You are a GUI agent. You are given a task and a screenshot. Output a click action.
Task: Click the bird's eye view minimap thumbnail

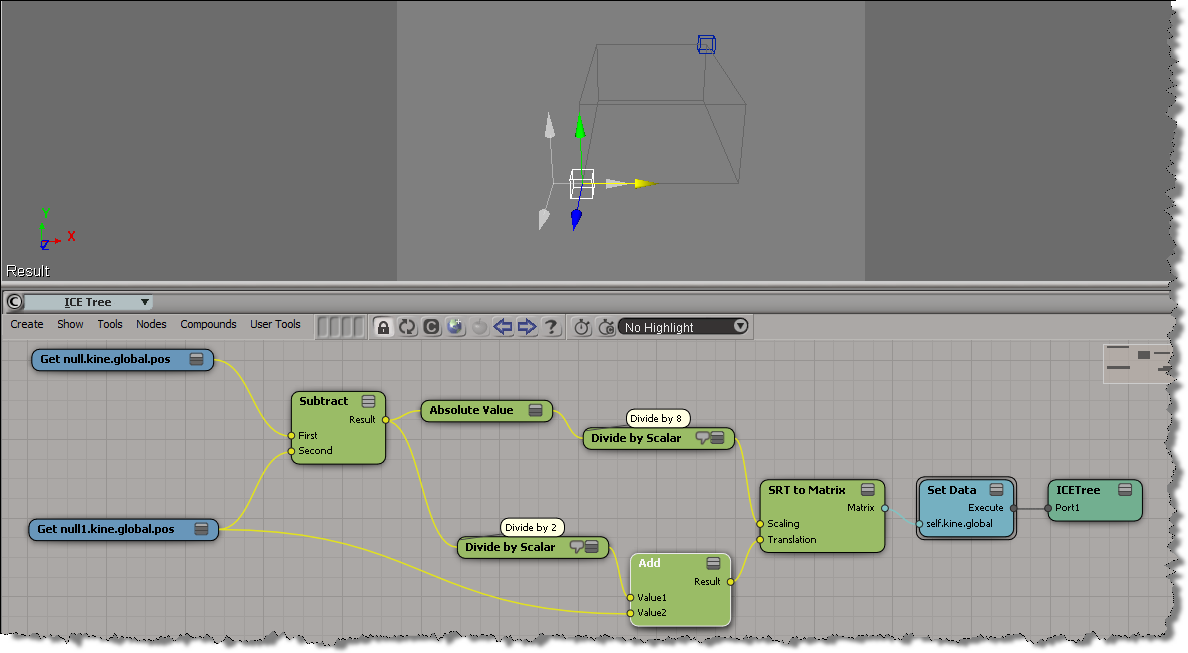point(1142,363)
